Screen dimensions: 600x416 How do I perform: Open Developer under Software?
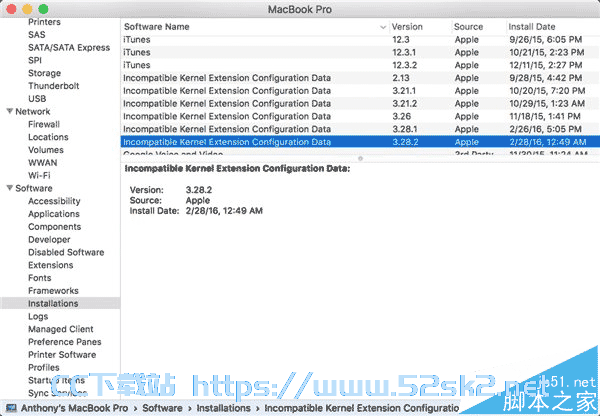pos(49,239)
